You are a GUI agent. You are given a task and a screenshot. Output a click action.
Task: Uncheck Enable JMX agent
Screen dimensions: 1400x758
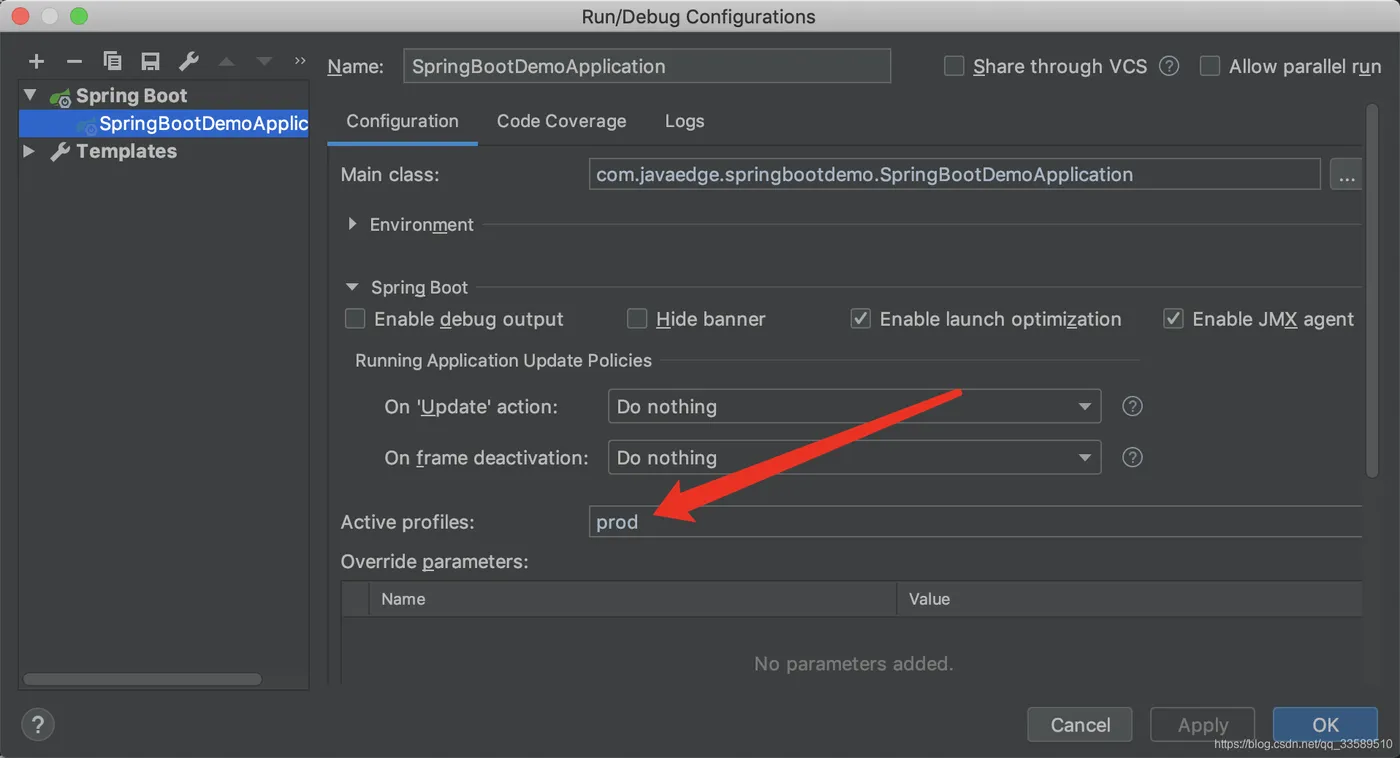coord(1173,319)
